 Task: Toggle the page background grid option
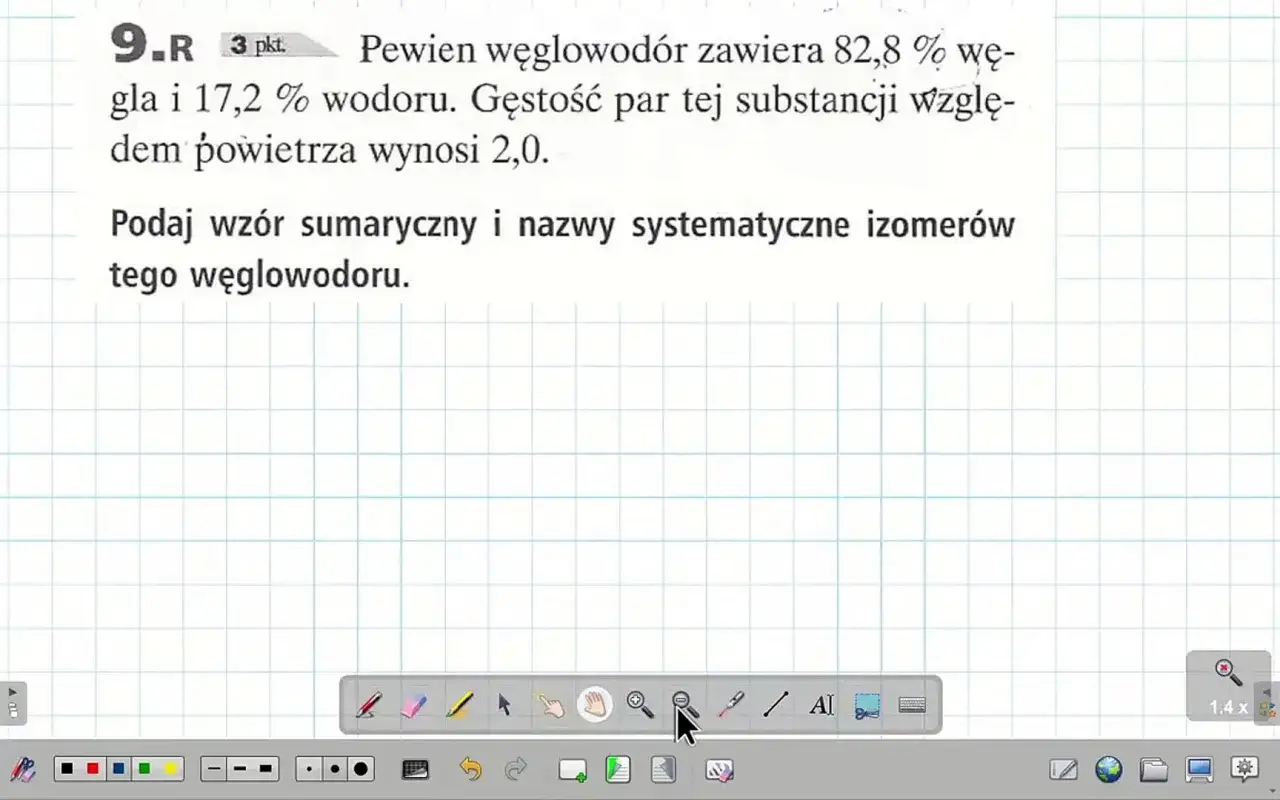[x=414, y=769]
